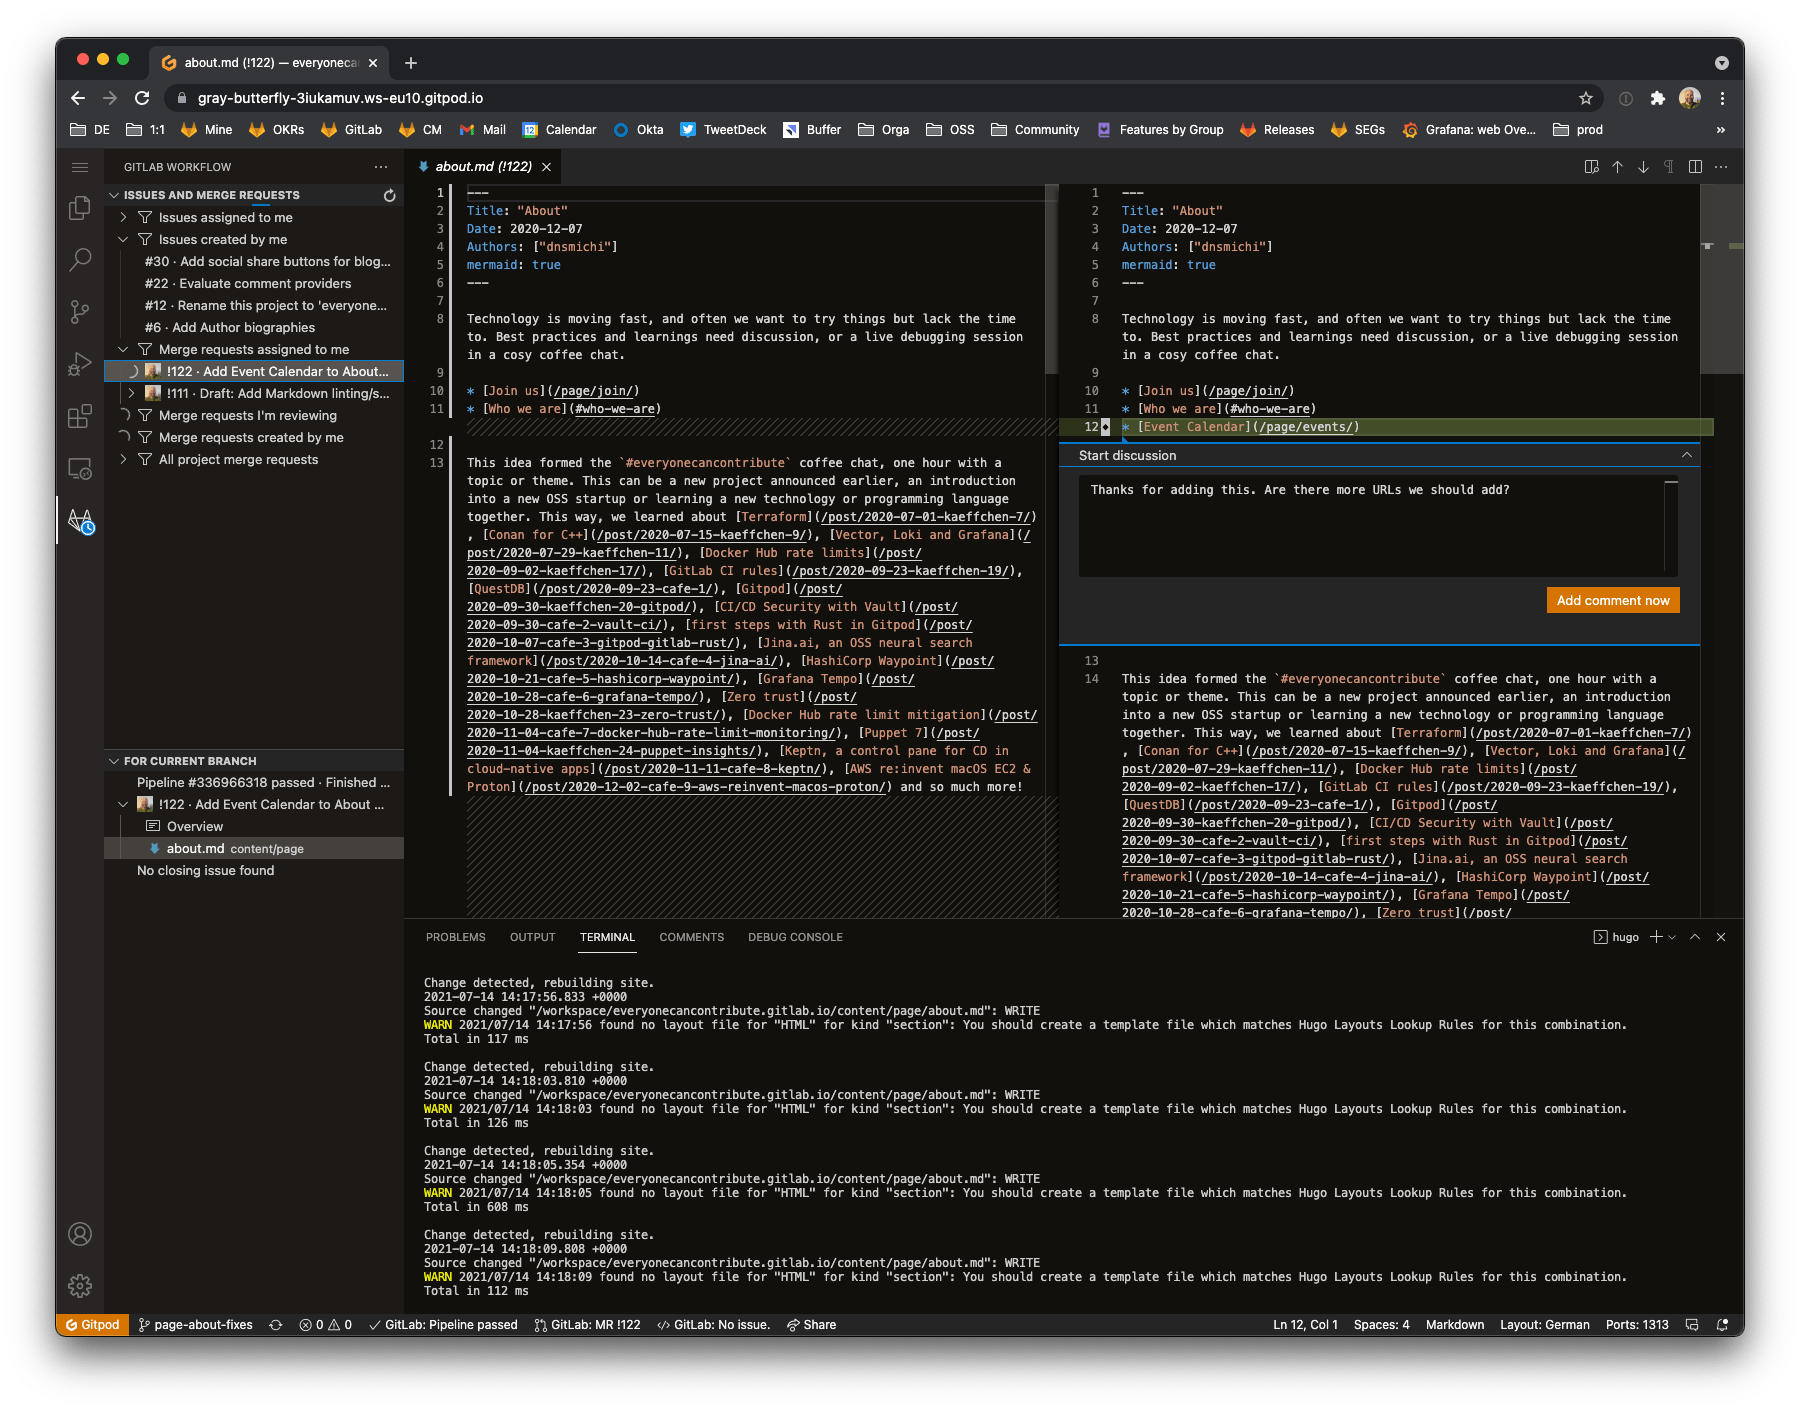Split the editor using the editor toolbar icon
1800x1410 pixels.
click(1693, 167)
